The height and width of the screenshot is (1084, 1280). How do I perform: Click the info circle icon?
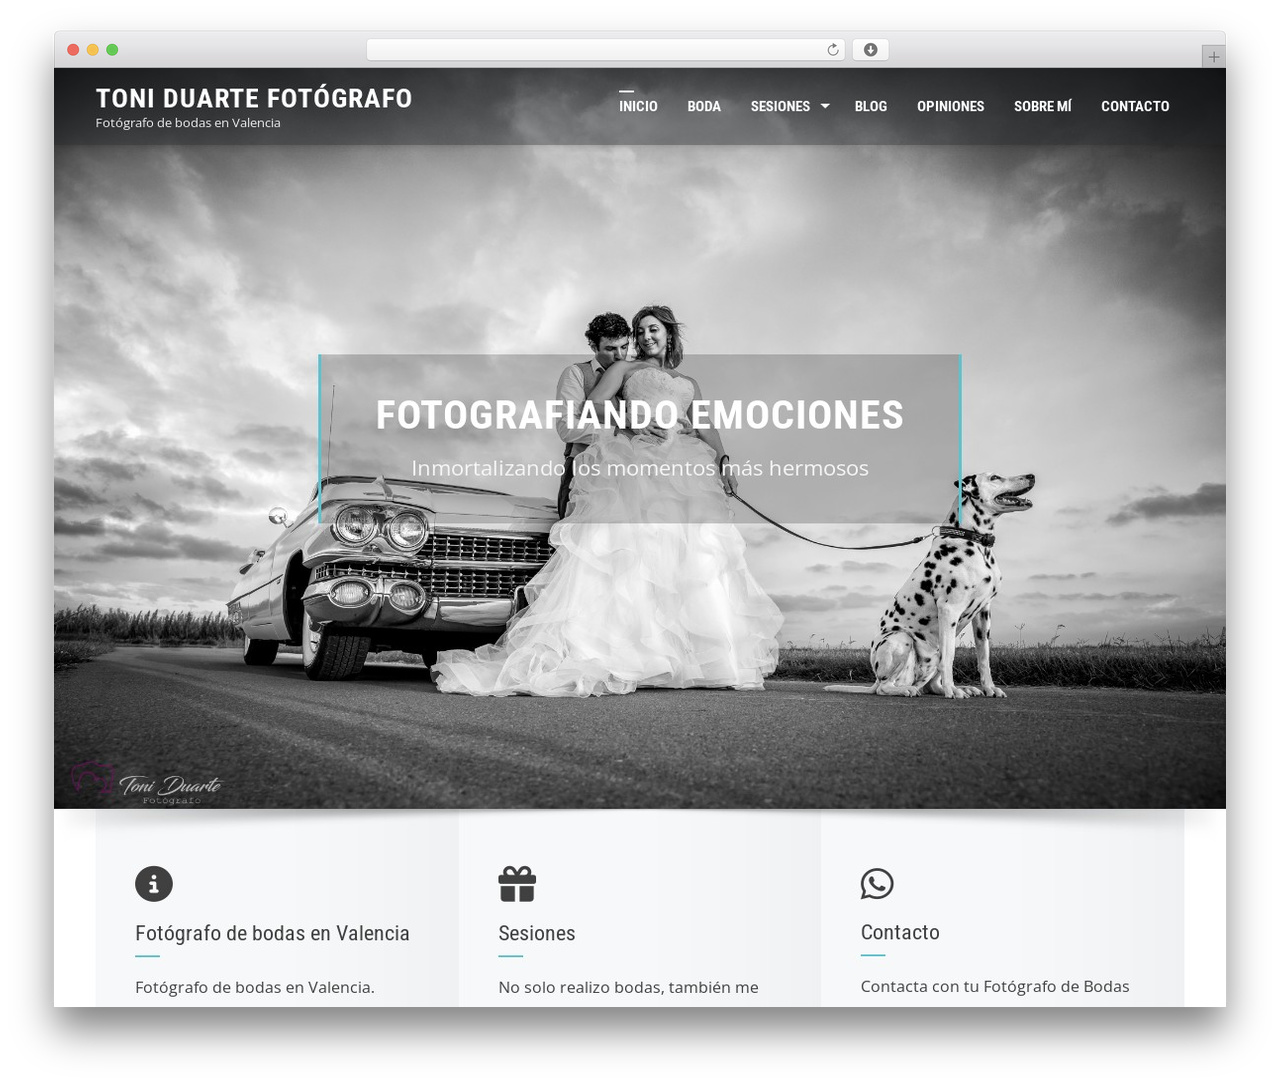point(154,884)
